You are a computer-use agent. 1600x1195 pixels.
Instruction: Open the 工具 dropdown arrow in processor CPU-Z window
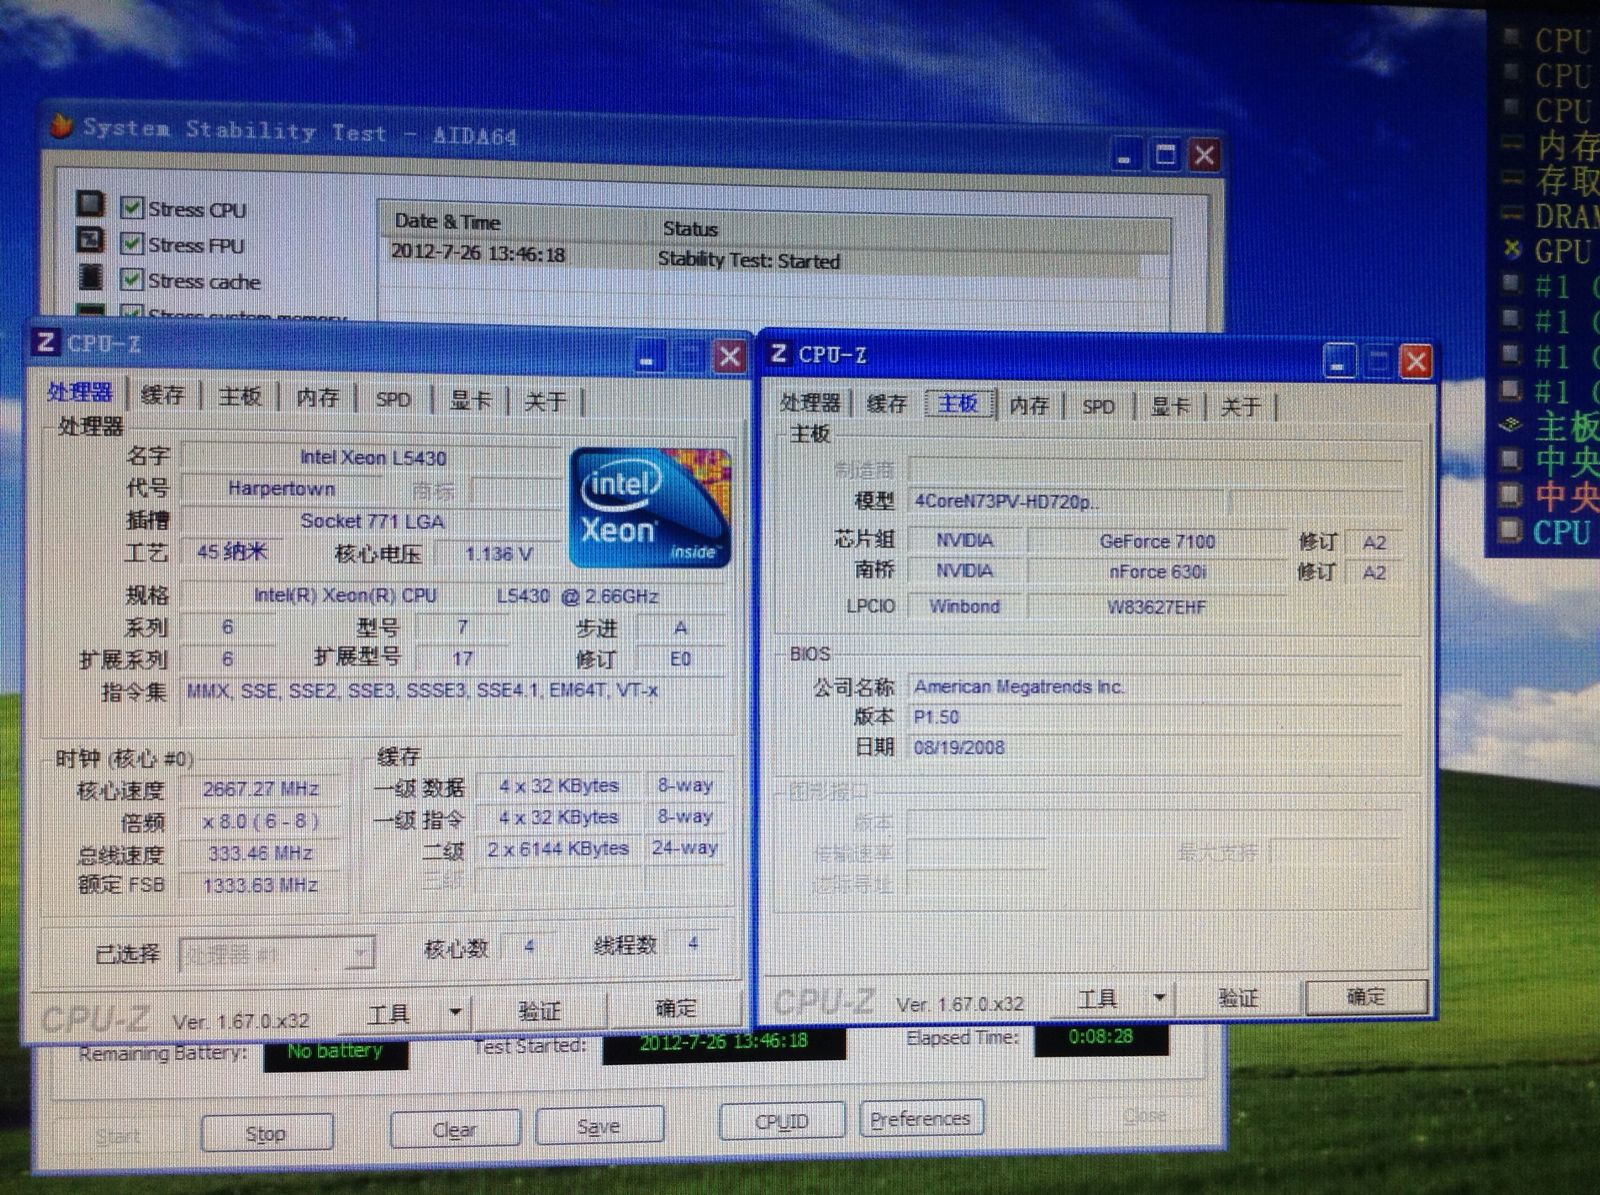click(x=455, y=1013)
